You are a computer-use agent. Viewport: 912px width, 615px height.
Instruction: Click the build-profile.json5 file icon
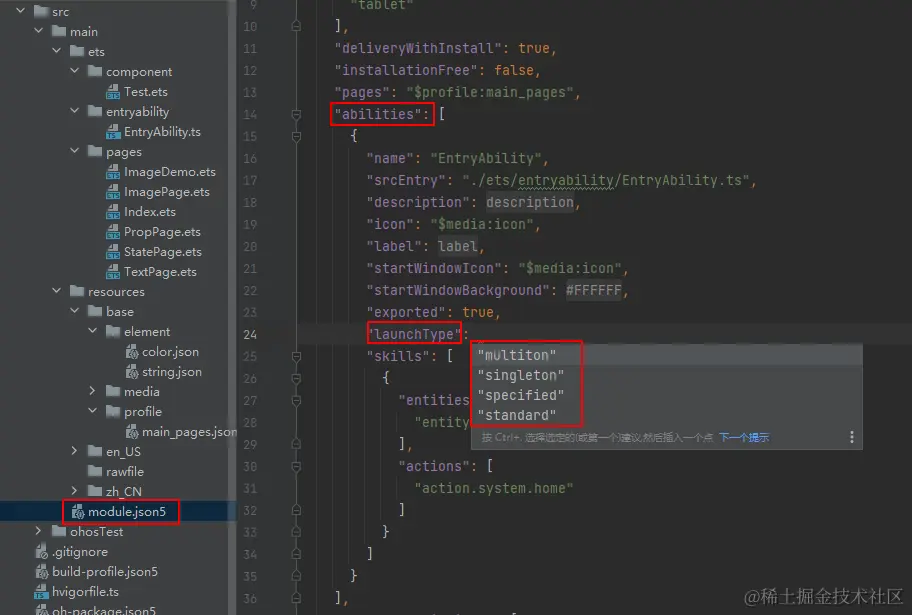(x=42, y=571)
